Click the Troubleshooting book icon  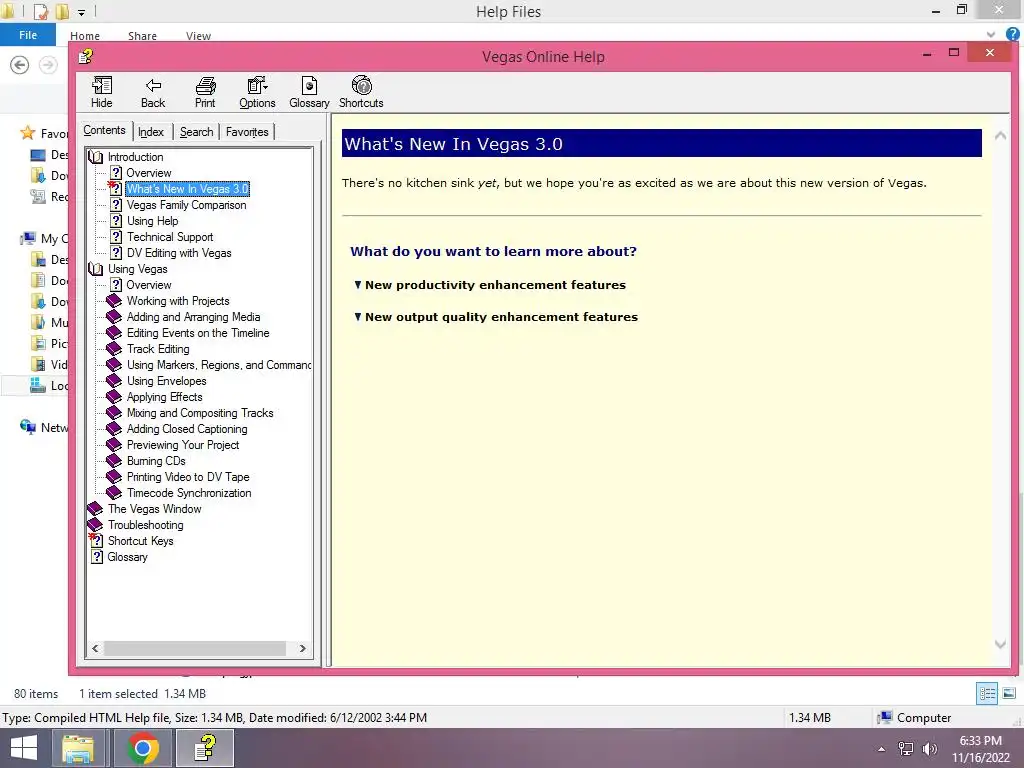coord(95,525)
